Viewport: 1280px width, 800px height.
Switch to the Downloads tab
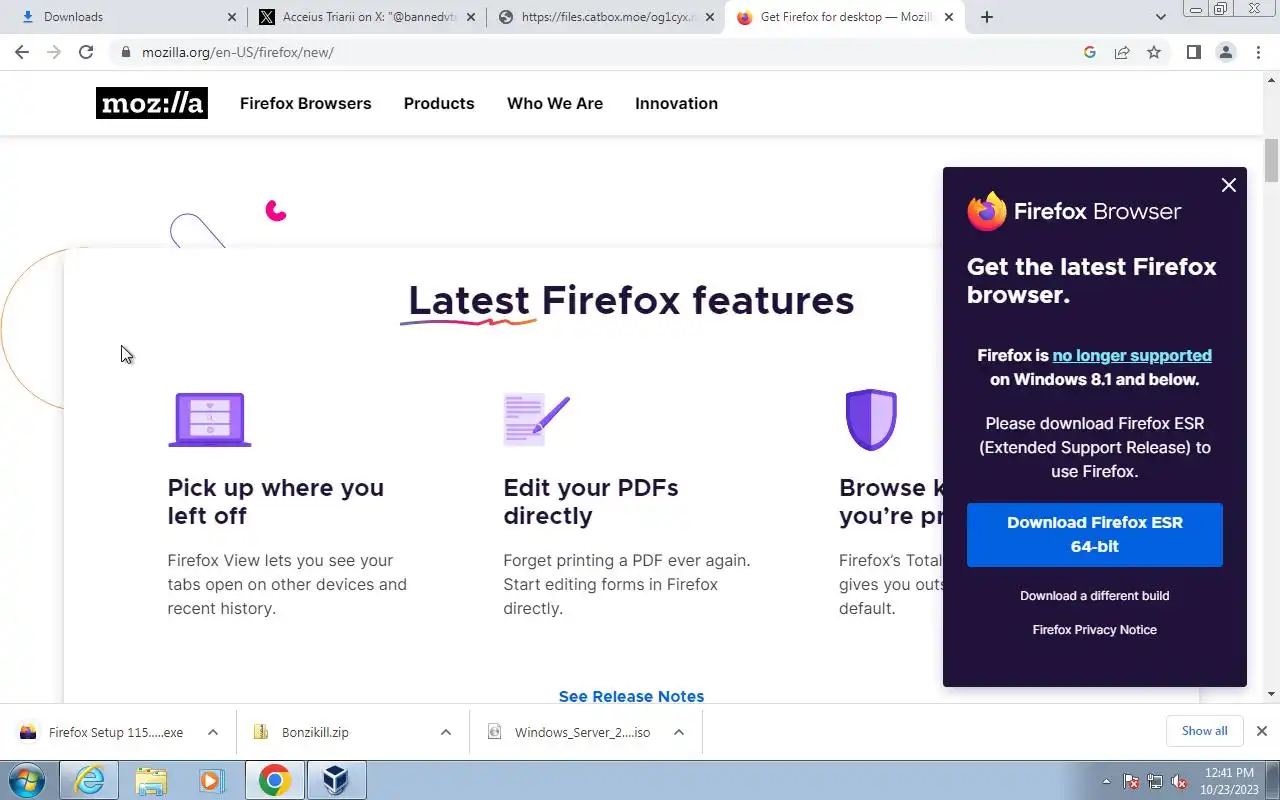pyautogui.click(x=124, y=17)
